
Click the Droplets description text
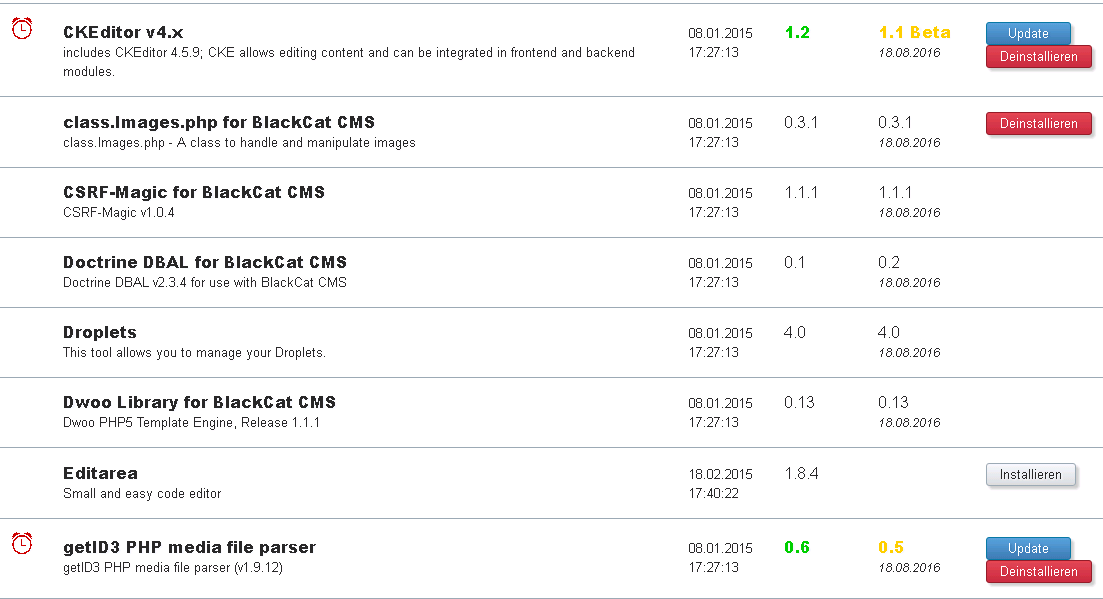(x=194, y=352)
